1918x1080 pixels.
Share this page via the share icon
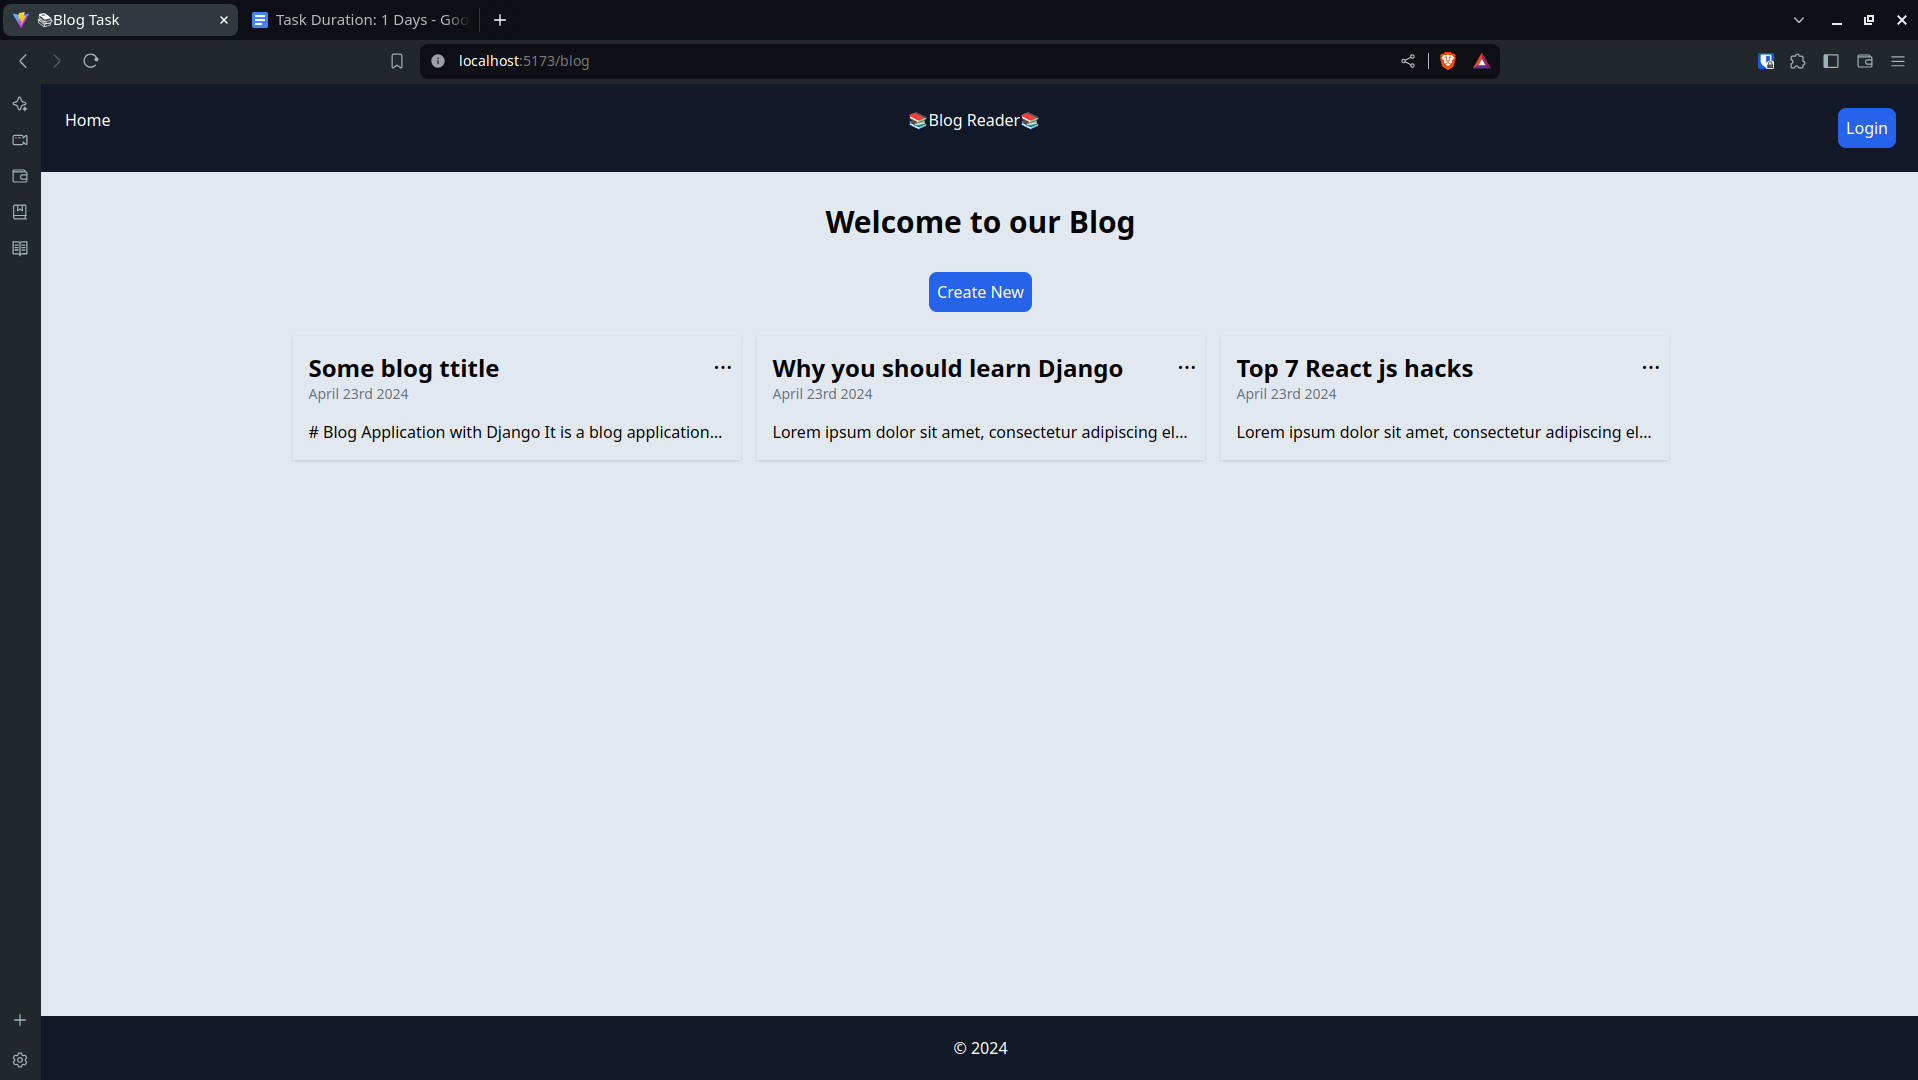tap(1408, 61)
